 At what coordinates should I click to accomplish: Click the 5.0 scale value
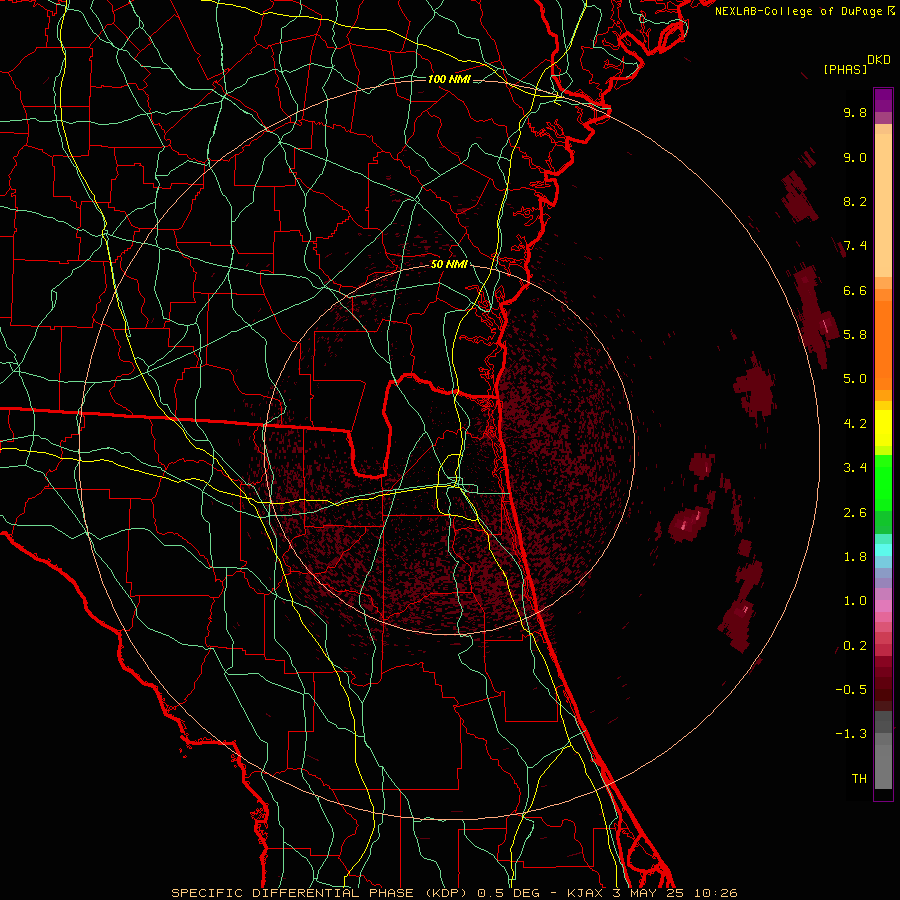tap(855, 379)
